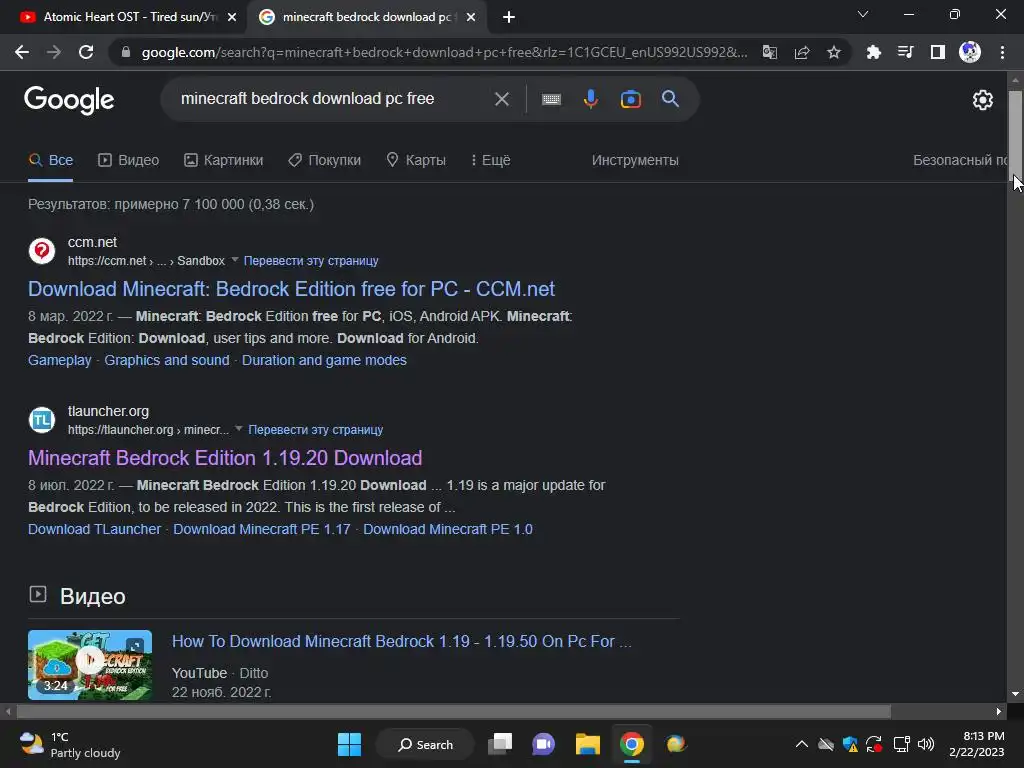1024x768 pixels.
Task: Click the scroll down arrow
Action: point(1015,694)
